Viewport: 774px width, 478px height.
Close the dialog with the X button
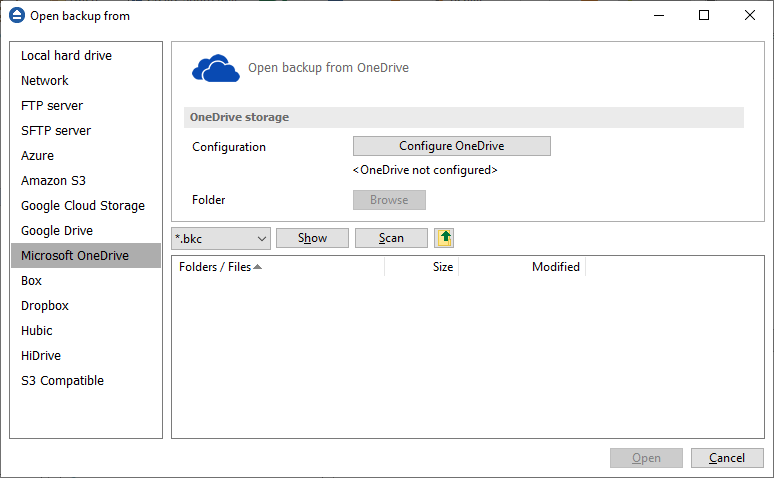(750, 15)
